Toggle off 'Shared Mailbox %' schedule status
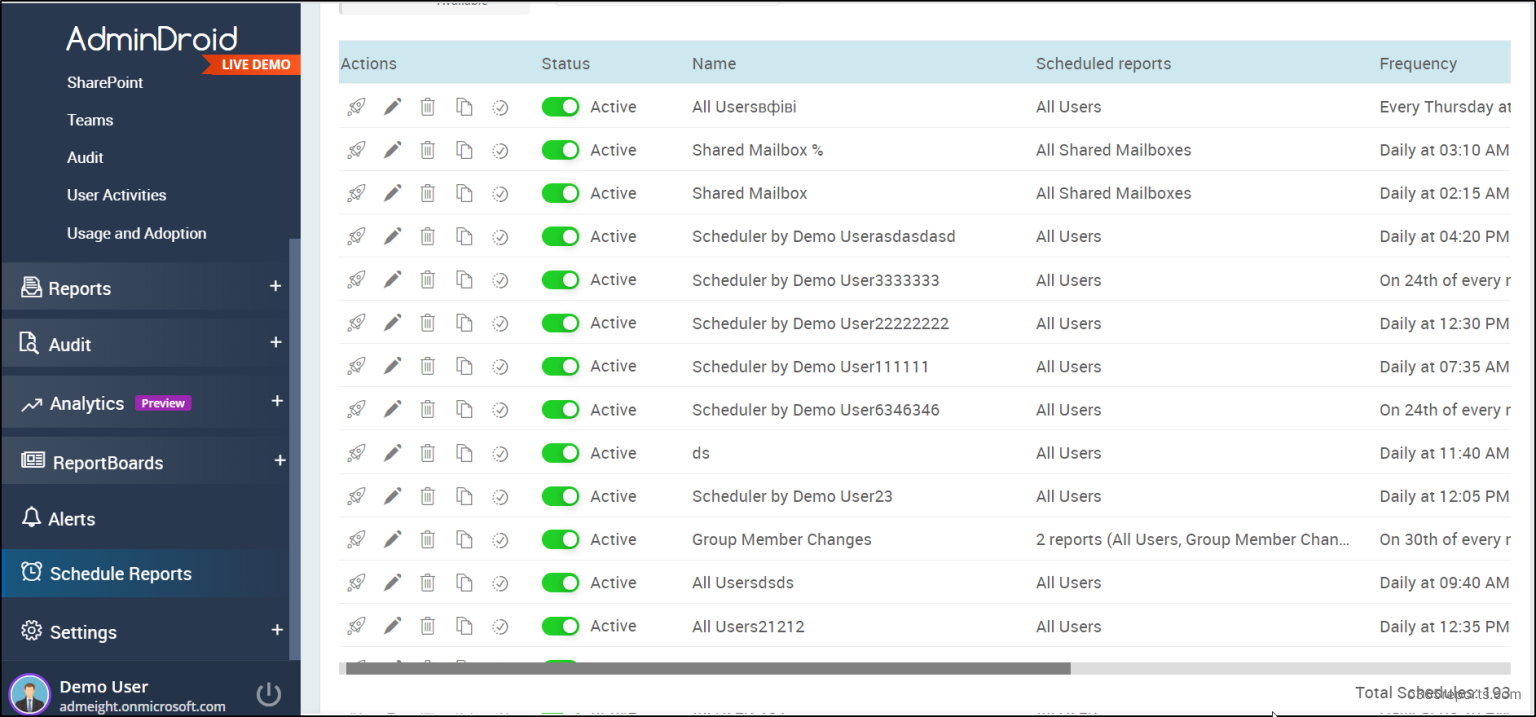The height and width of the screenshot is (717, 1536). tap(560, 150)
